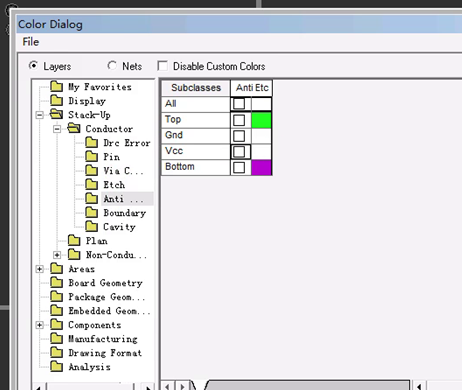Image resolution: width=462 pixels, height=390 pixels.
Task: Click the Anti Etc column header
Action: (252, 88)
